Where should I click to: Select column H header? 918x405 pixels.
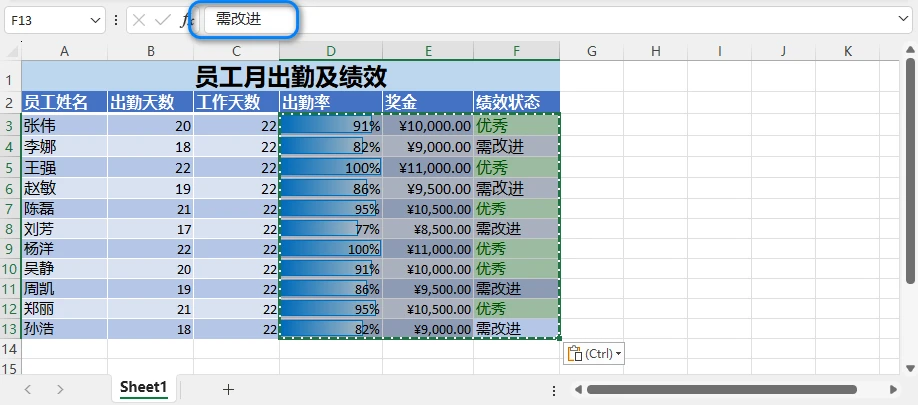point(655,52)
